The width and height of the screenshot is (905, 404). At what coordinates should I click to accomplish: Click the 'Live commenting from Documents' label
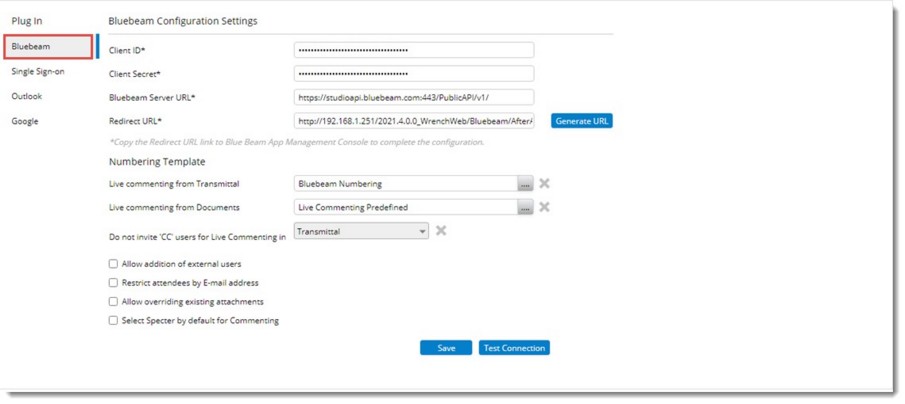(x=174, y=207)
